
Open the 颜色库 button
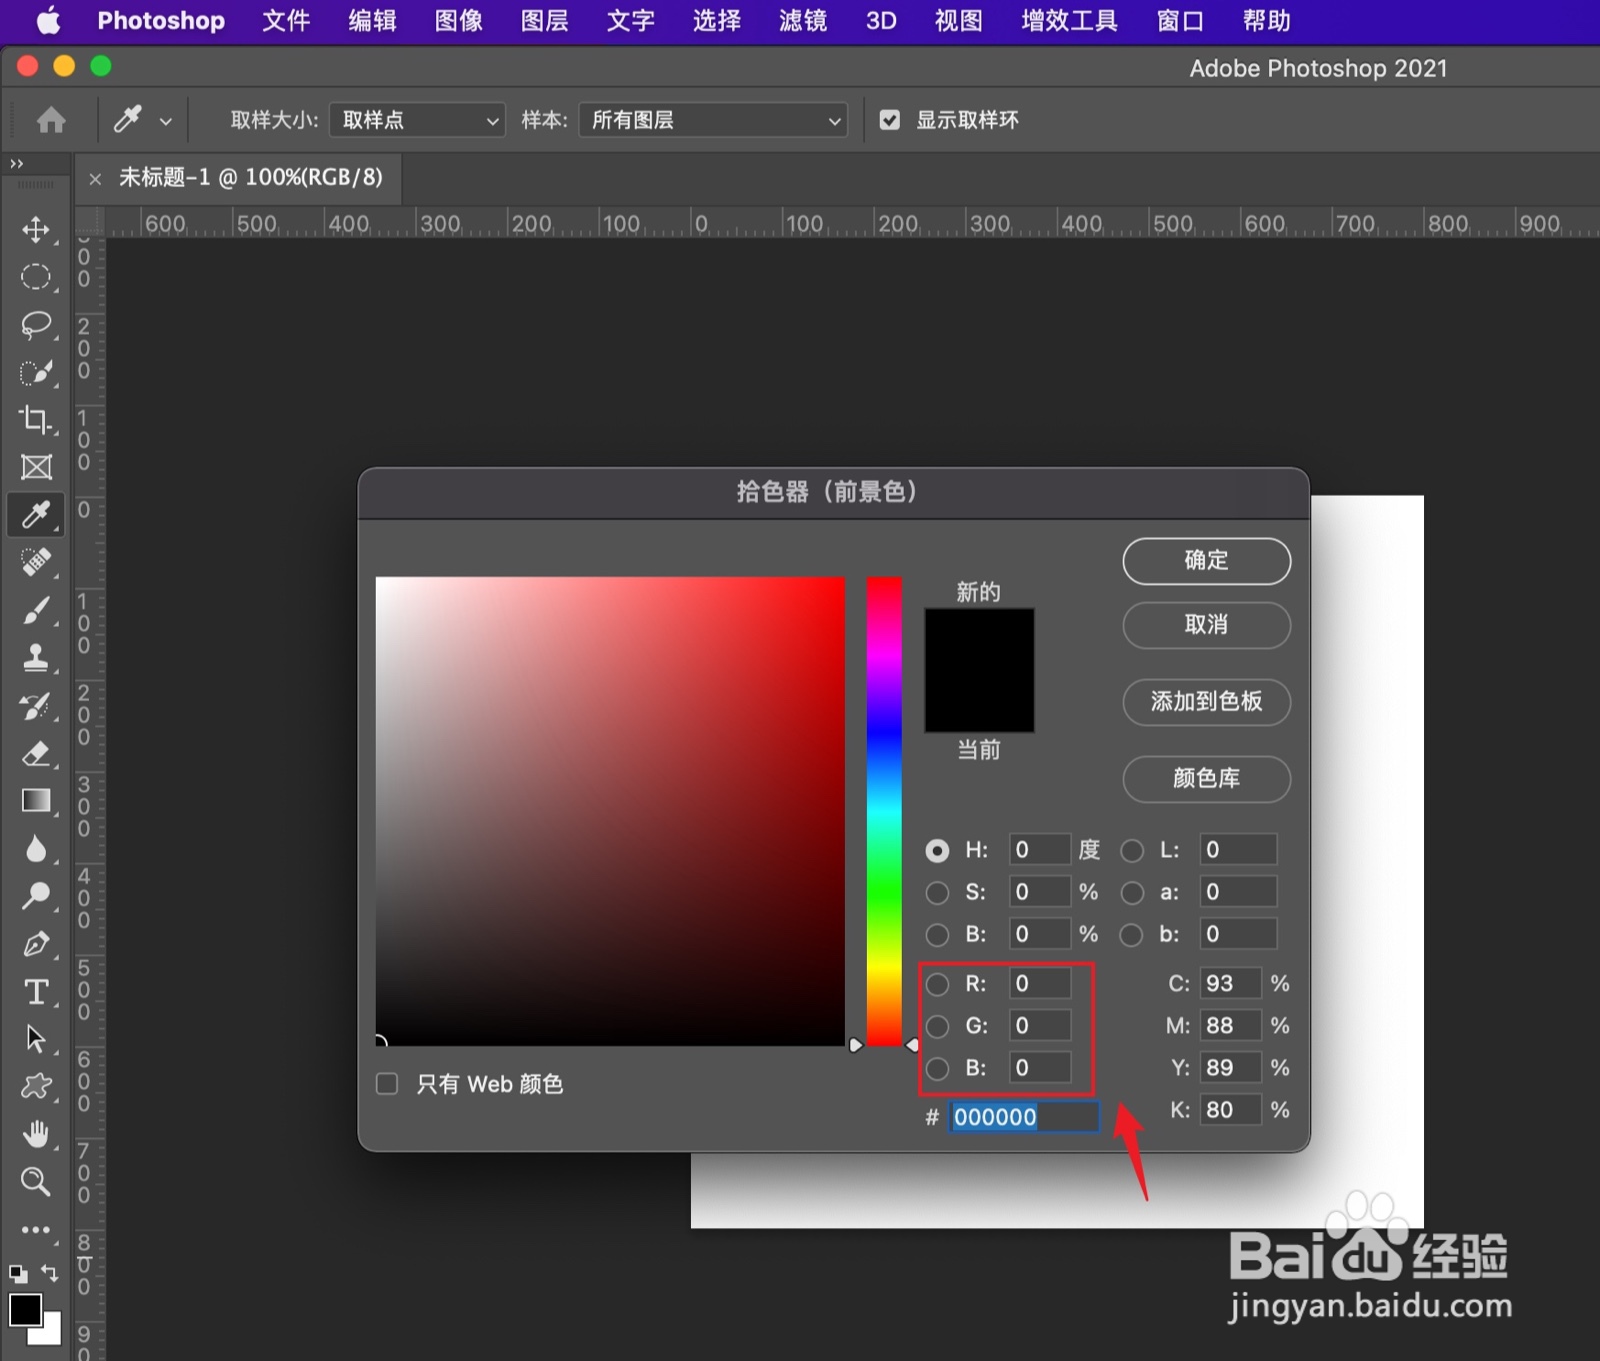(1206, 778)
